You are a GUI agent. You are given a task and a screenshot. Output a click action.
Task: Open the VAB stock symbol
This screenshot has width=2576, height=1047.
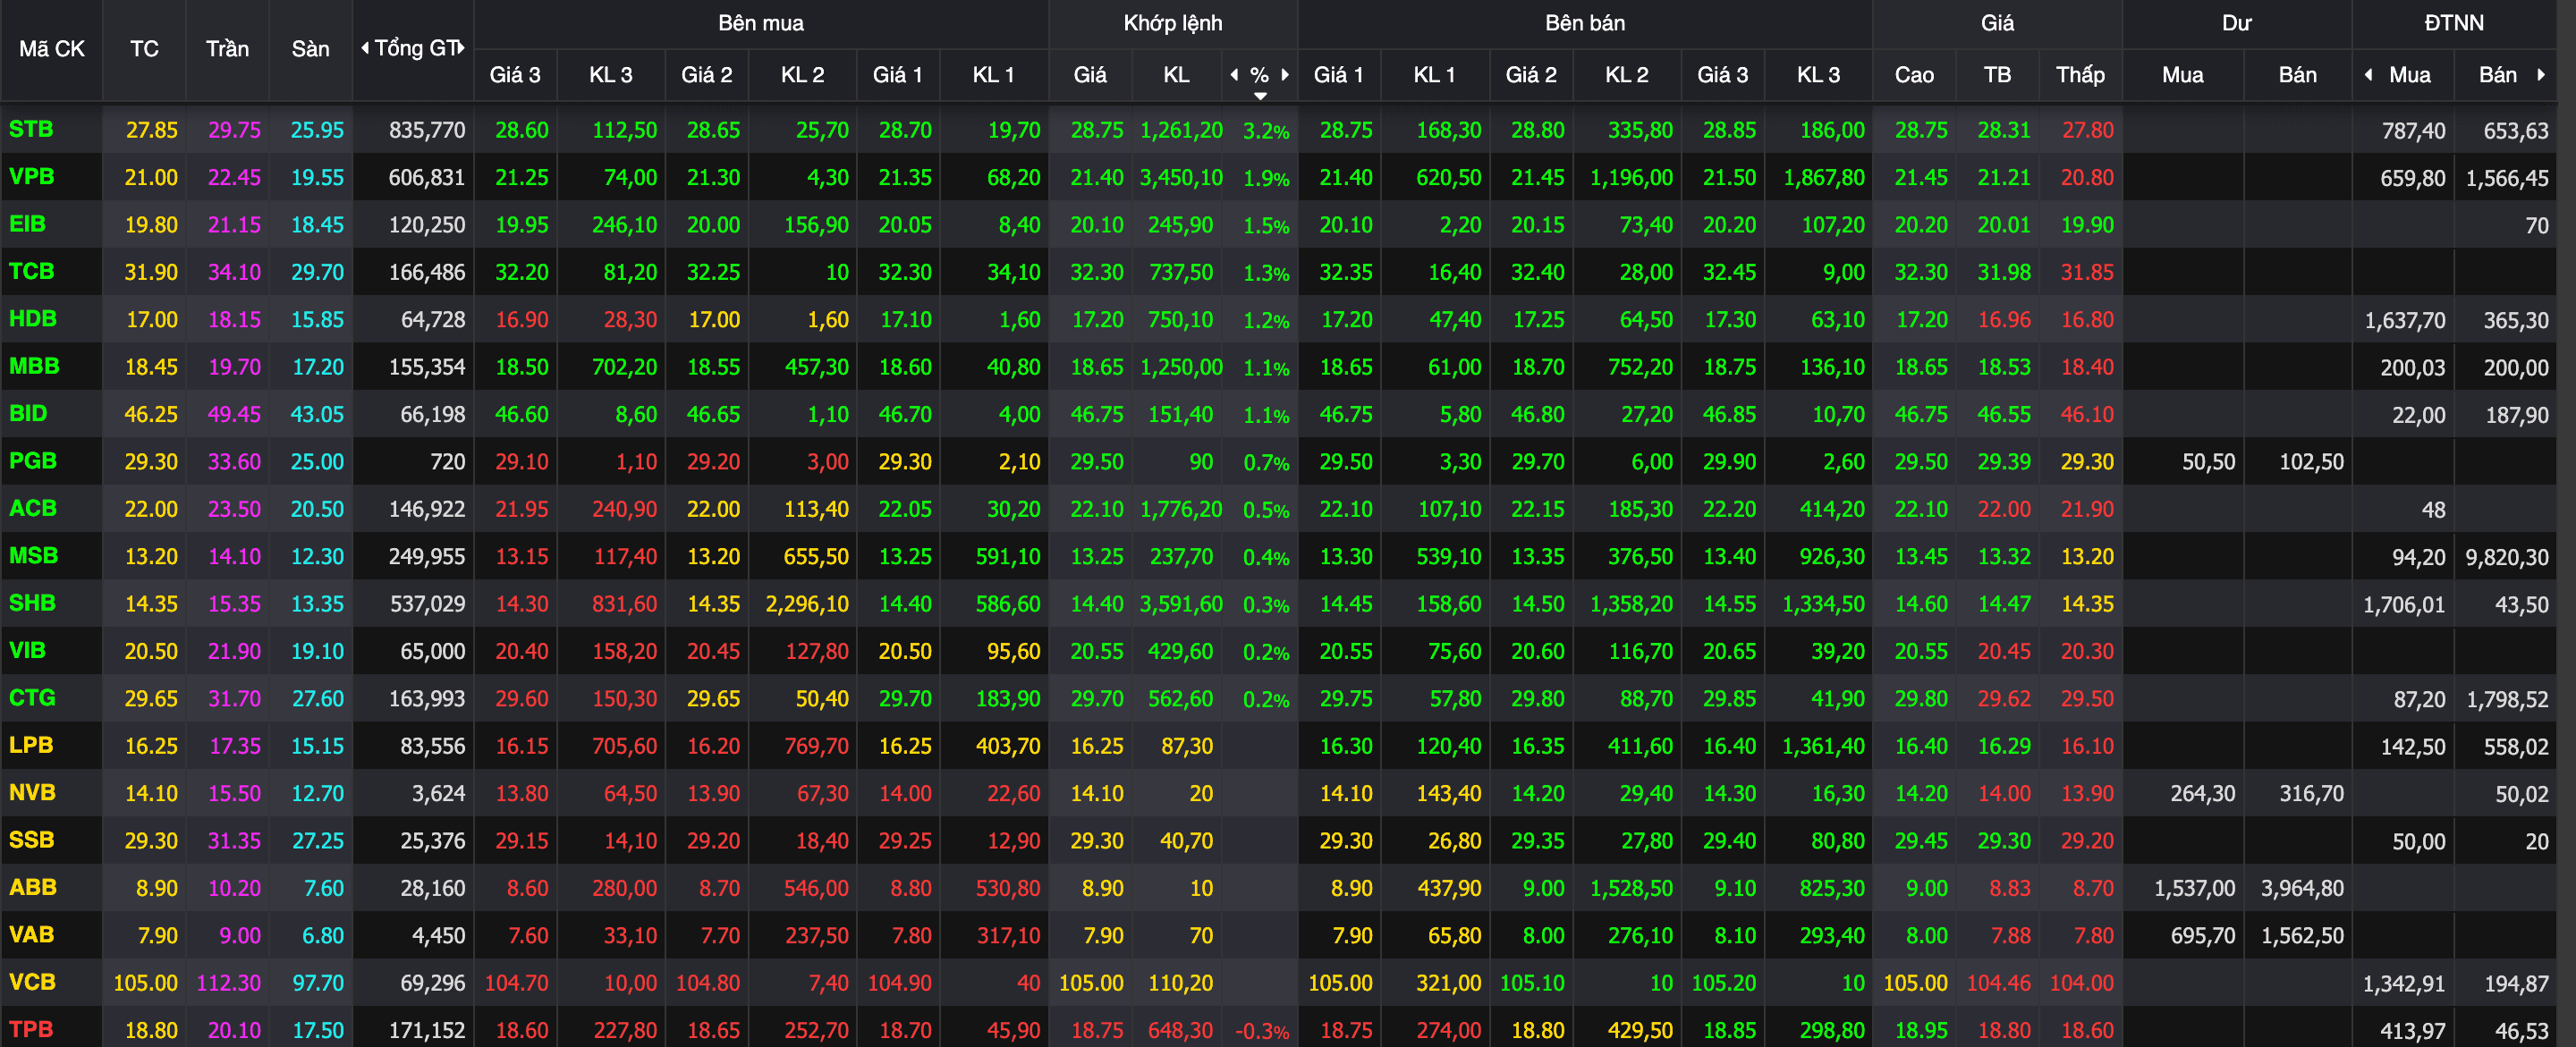(x=31, y=934)
